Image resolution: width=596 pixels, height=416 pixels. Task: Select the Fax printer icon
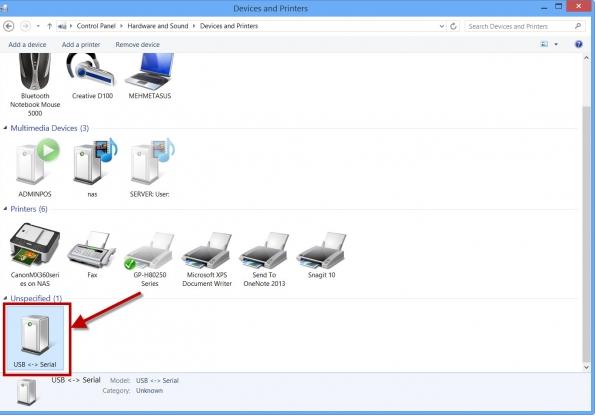point(92,254)
